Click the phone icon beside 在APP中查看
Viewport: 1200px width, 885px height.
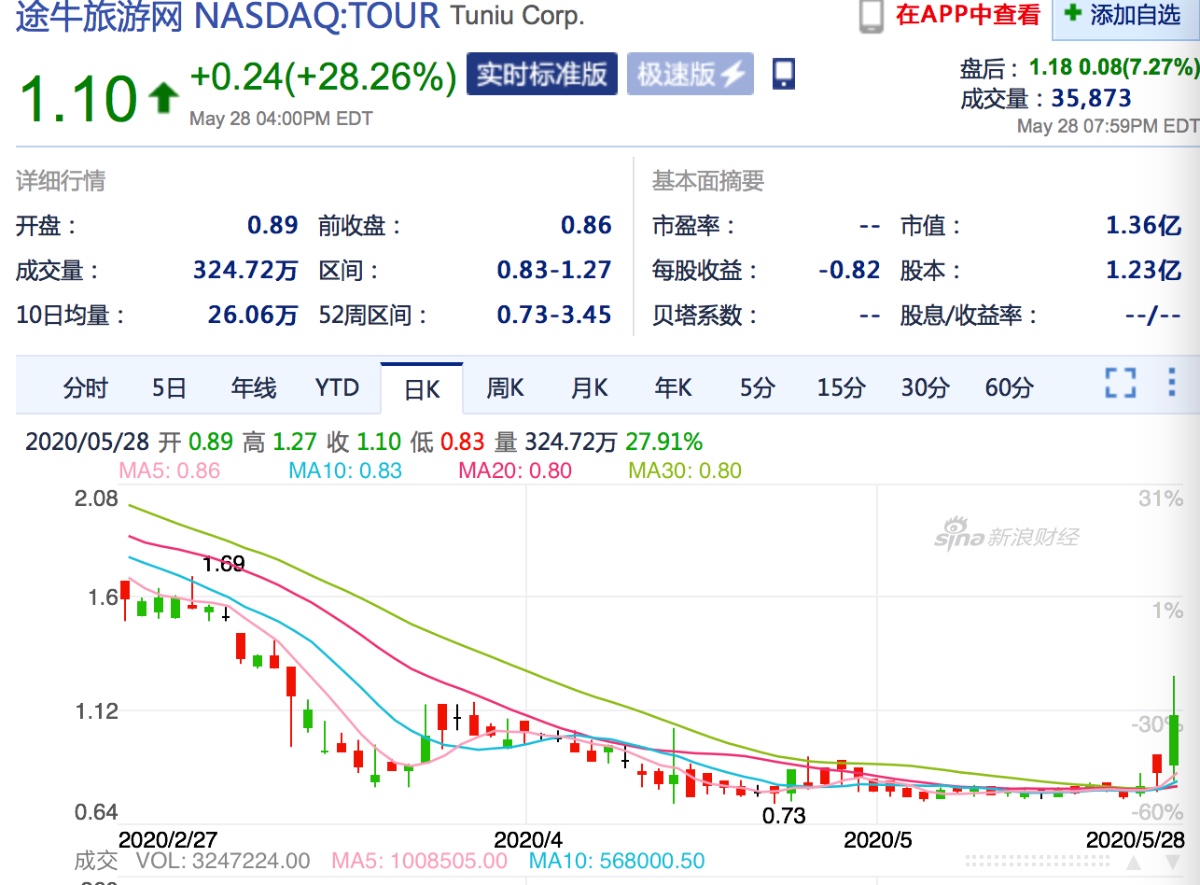872,16
